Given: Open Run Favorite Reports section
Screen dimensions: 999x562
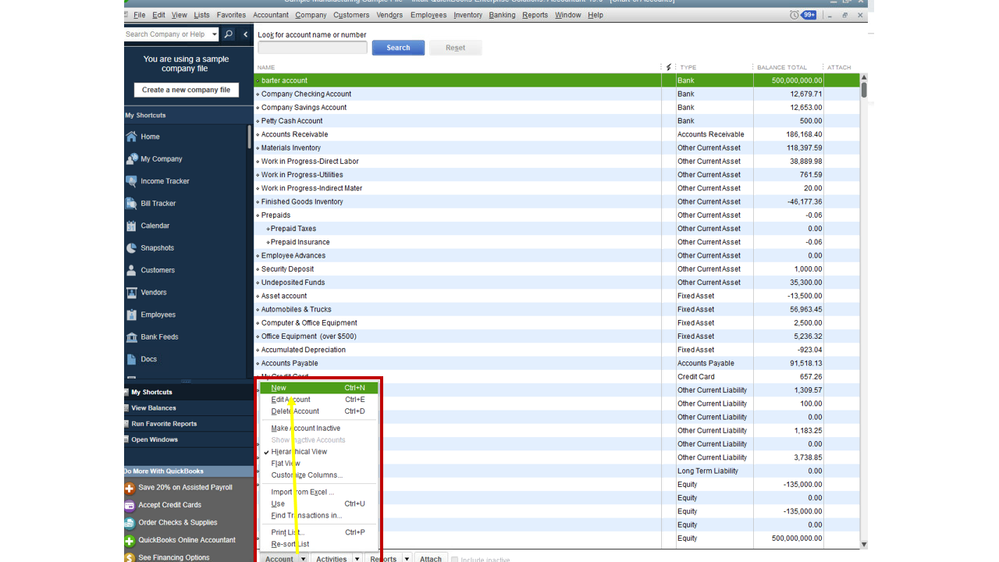Looking at the screenshot, I should (164, 424).
